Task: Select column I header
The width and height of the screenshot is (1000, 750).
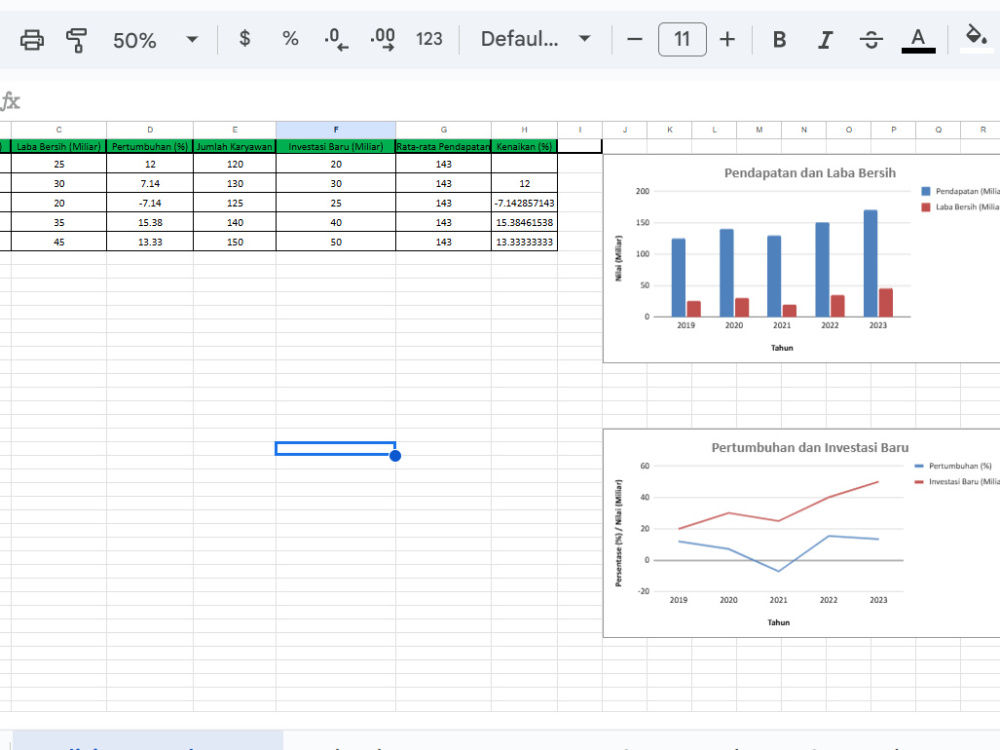Action: pos(580,129)
